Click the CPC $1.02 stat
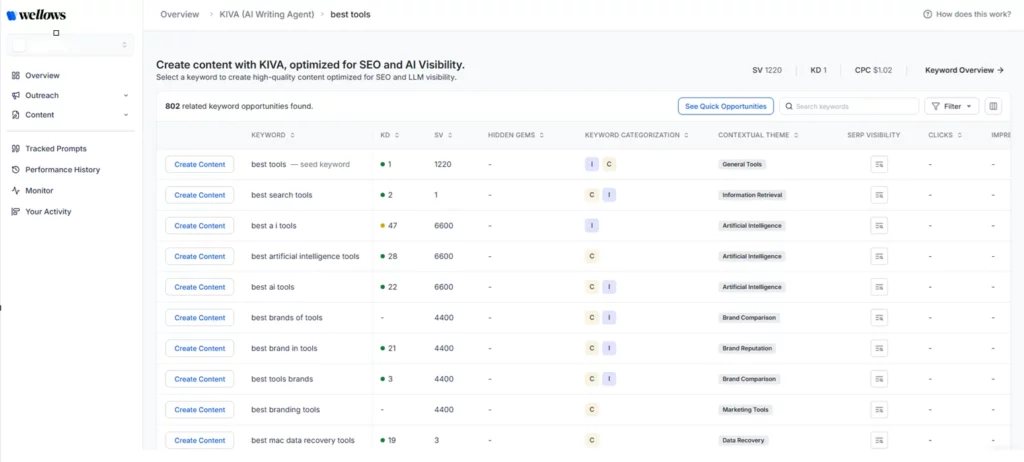This screenshot has height=462, width=1024. 873,70
